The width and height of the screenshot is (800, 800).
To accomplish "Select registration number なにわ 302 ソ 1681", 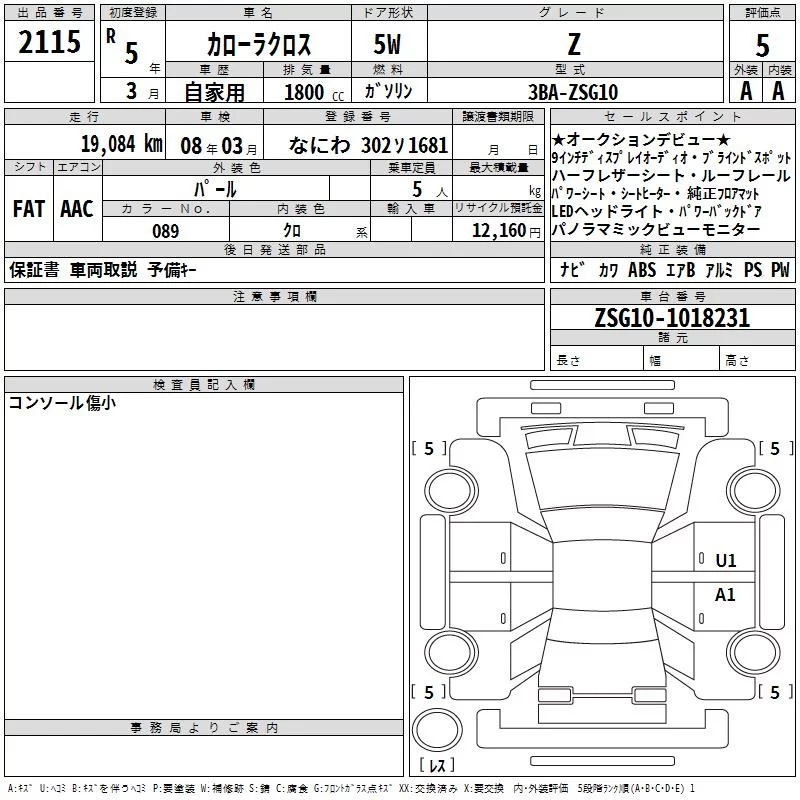I will [368, 145].
